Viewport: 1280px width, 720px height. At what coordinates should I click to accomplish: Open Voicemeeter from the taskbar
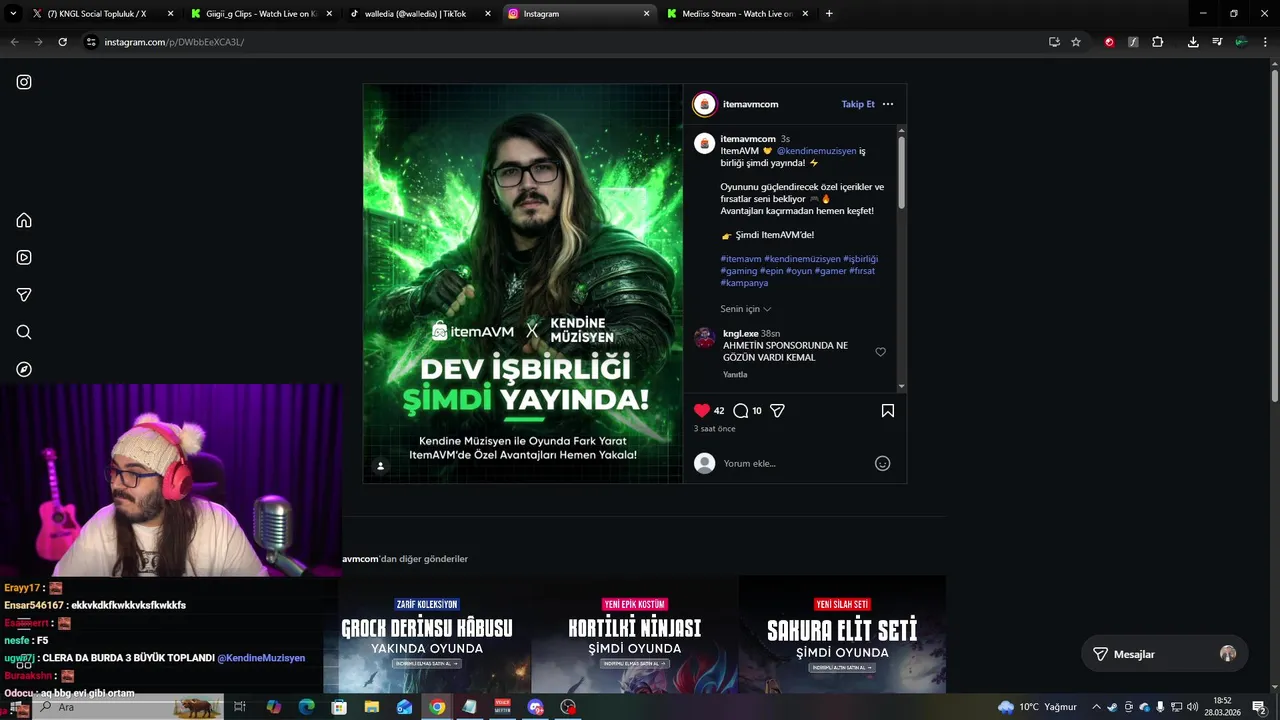click(502, 707)
